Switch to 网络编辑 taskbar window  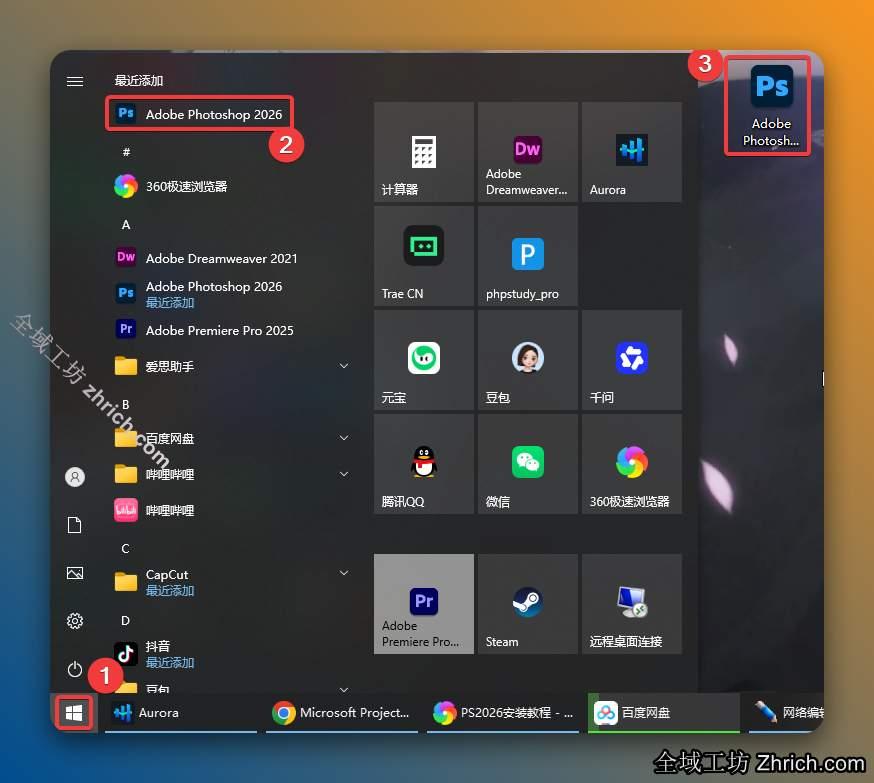pos(786,713)
